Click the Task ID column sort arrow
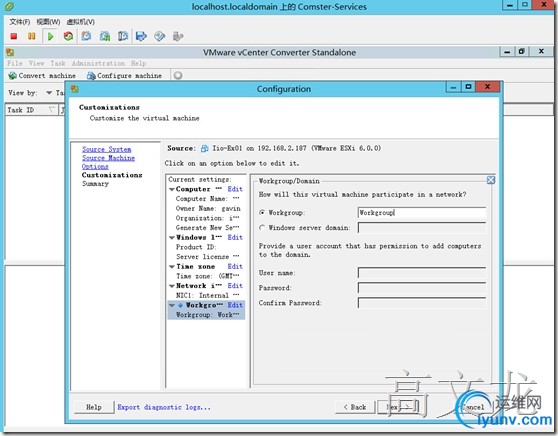Viewport: 558px width, 436px height. click(52, 110)
